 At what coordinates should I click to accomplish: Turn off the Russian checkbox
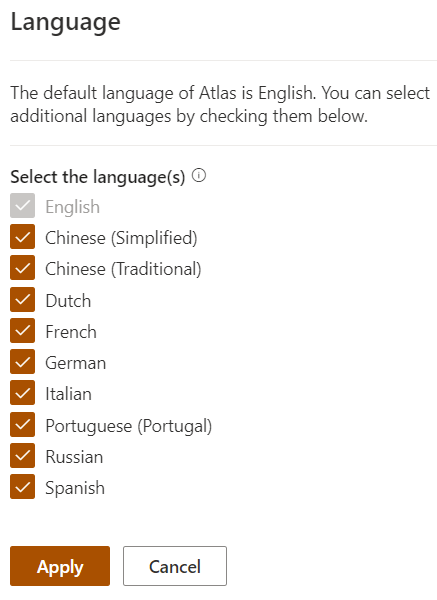[x=23, y=456]
